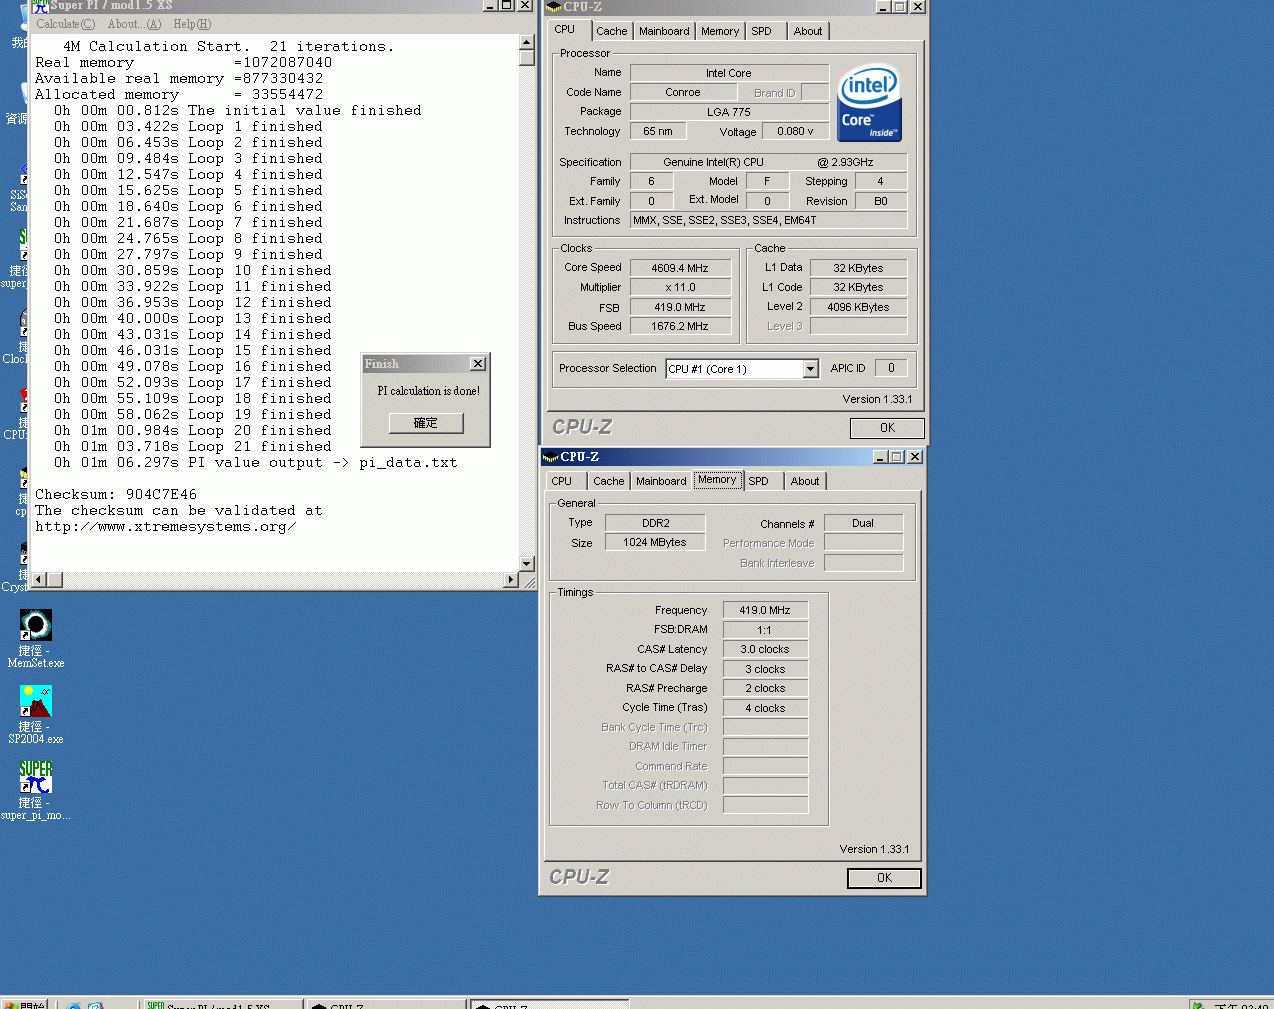Click the Multiplier value x 11.0
1274x1009 pixels.
[680, 287]
